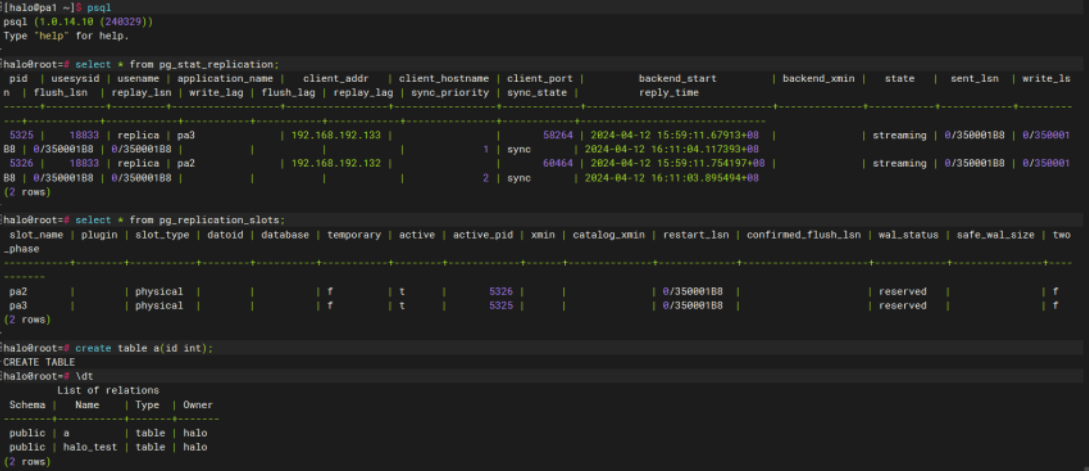Click the "create table a(id int);" command

tap(144, 348)
